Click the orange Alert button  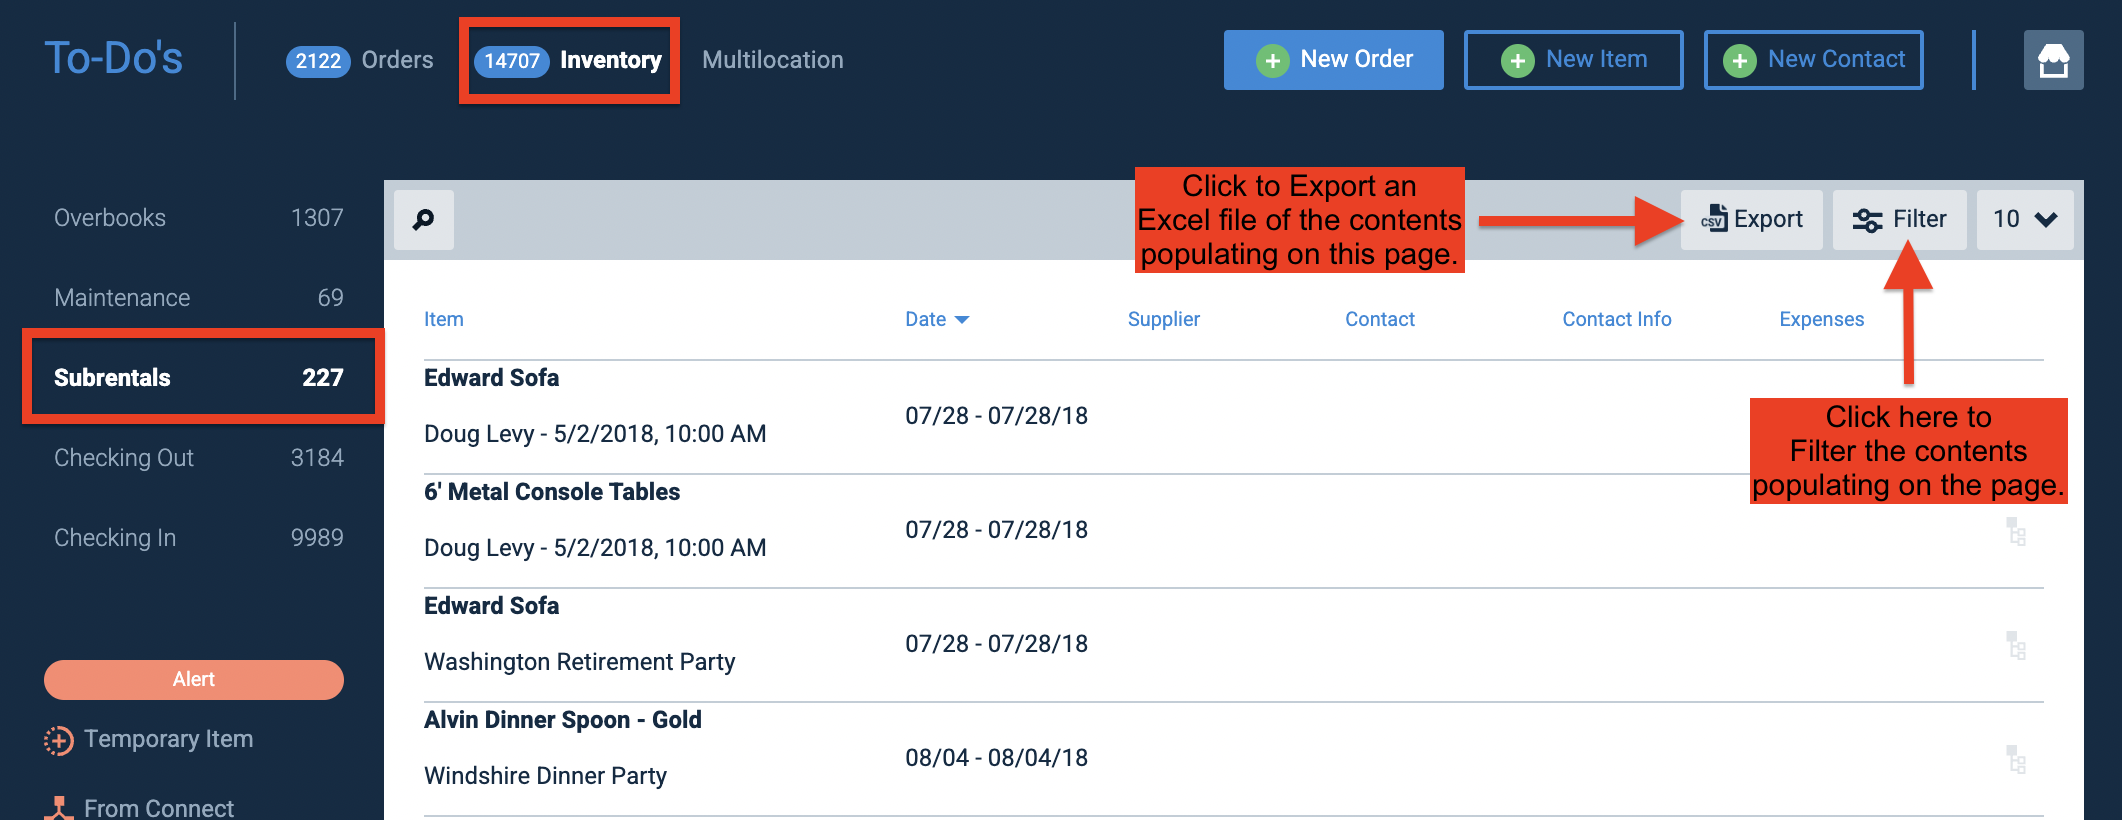point(194,679)
